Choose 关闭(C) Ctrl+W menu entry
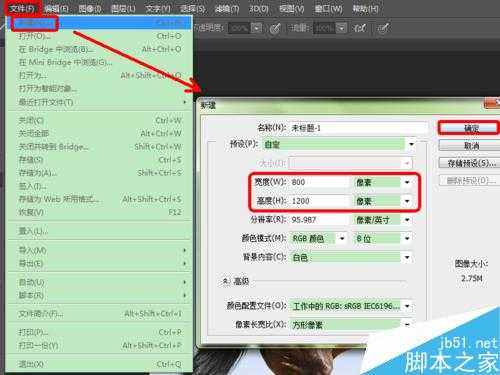The height and width of the screenshot is (375, 500). (99, 120)
